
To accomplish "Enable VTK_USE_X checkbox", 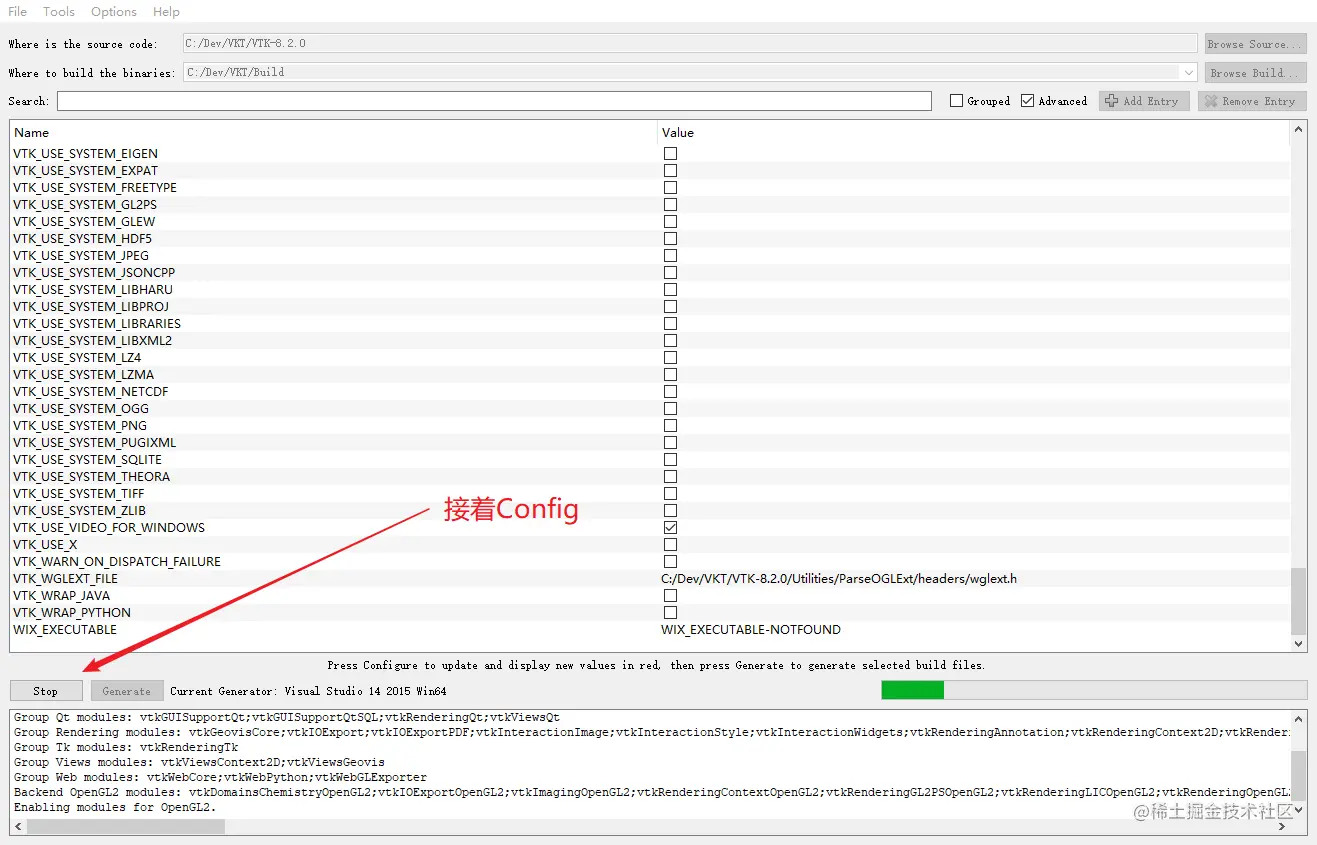I will [670, 545].
